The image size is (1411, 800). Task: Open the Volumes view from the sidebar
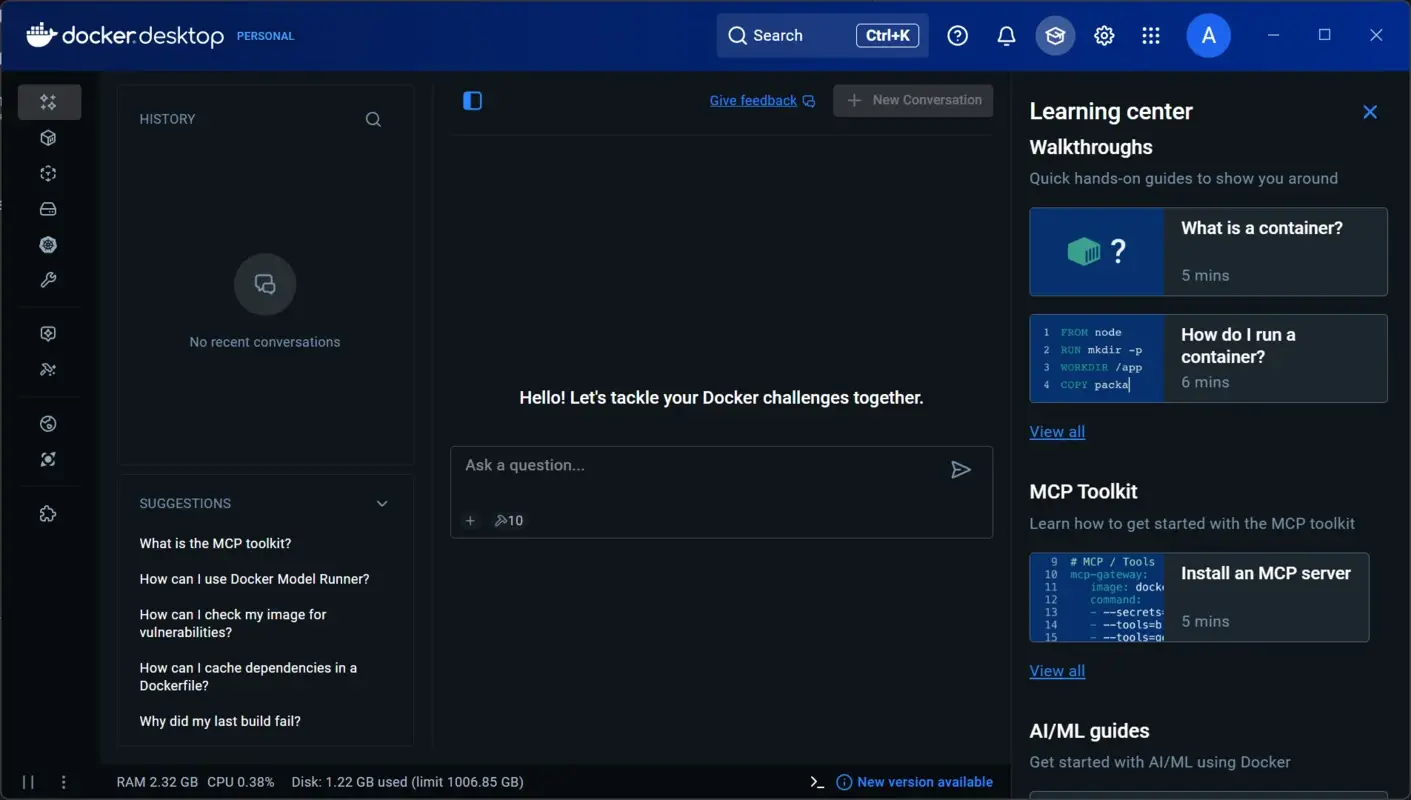point(47,208)
